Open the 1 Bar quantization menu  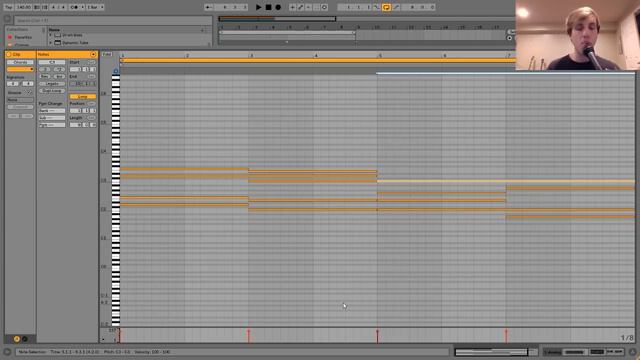pos(95,7)
